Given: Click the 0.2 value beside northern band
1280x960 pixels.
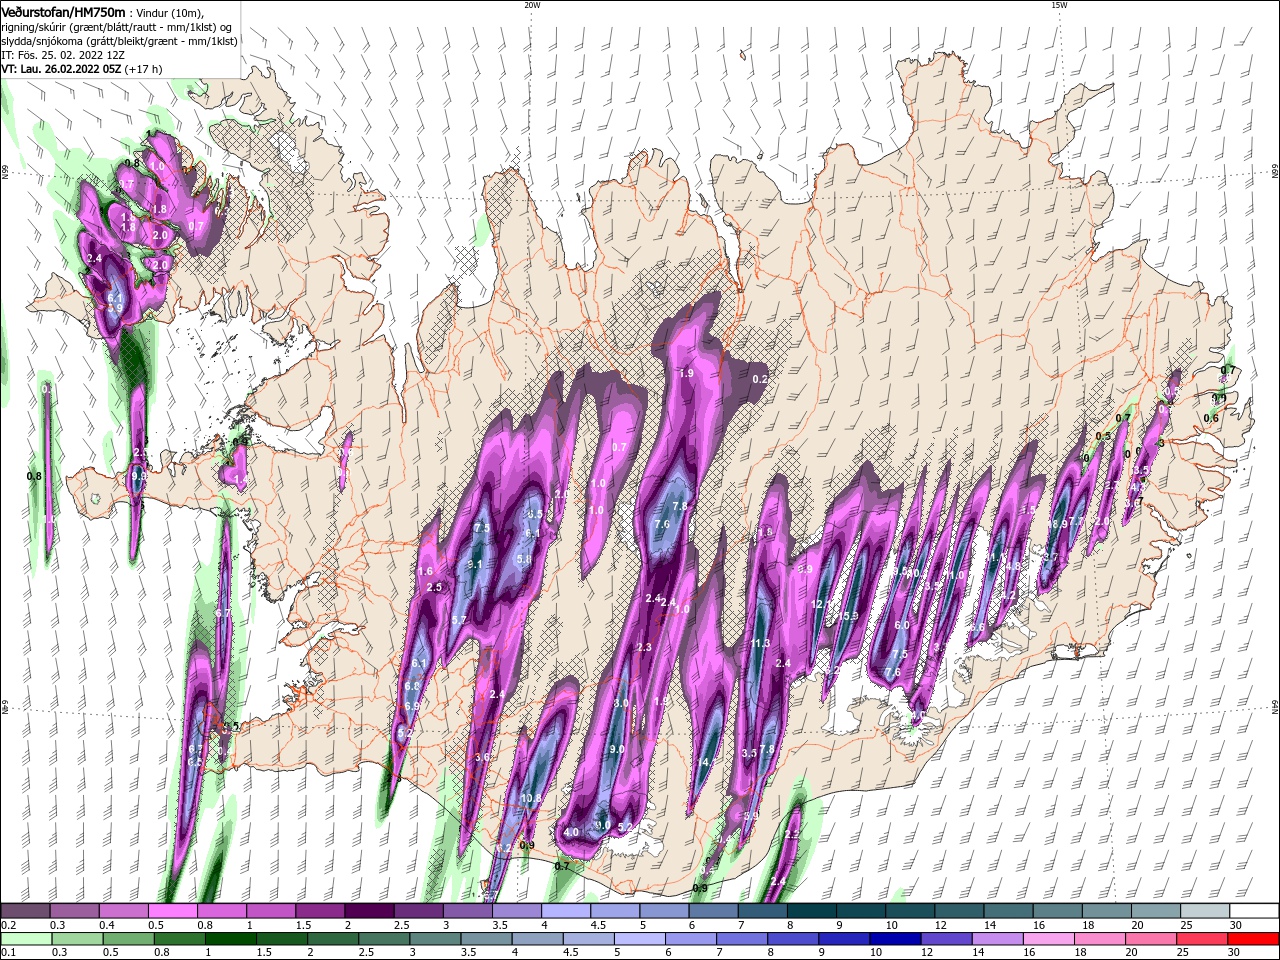Looking at the screenshot, I should (x=760, y=379).
